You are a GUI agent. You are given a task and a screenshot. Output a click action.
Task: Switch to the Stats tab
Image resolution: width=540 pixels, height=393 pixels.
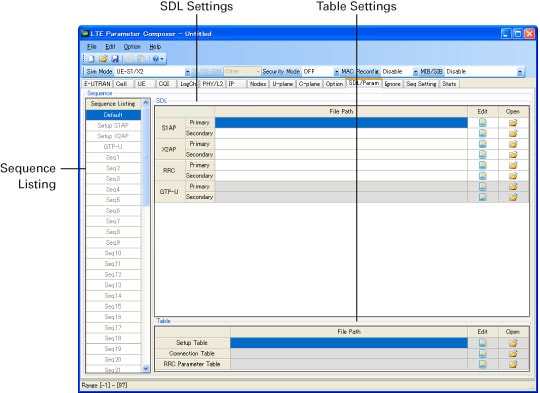(449, 84)
